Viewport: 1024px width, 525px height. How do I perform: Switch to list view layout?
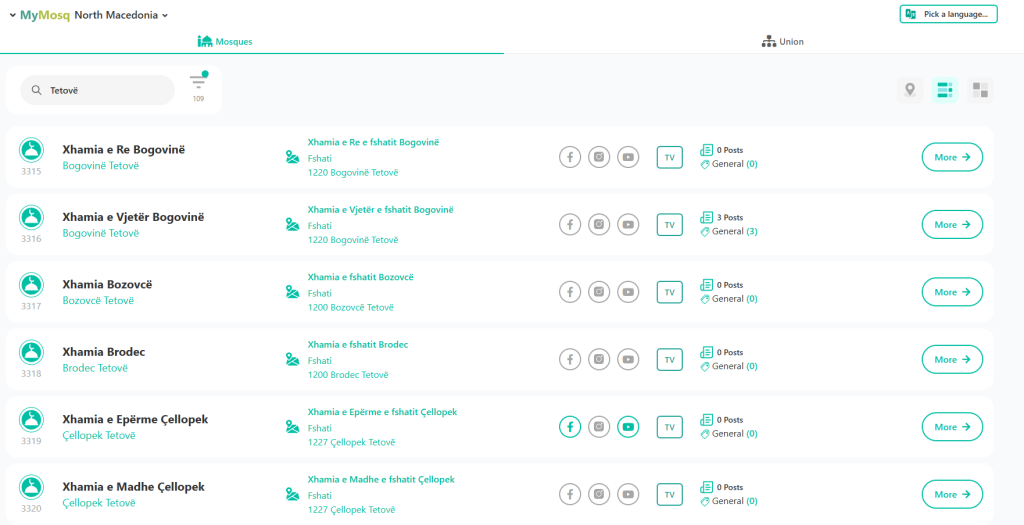945,90
